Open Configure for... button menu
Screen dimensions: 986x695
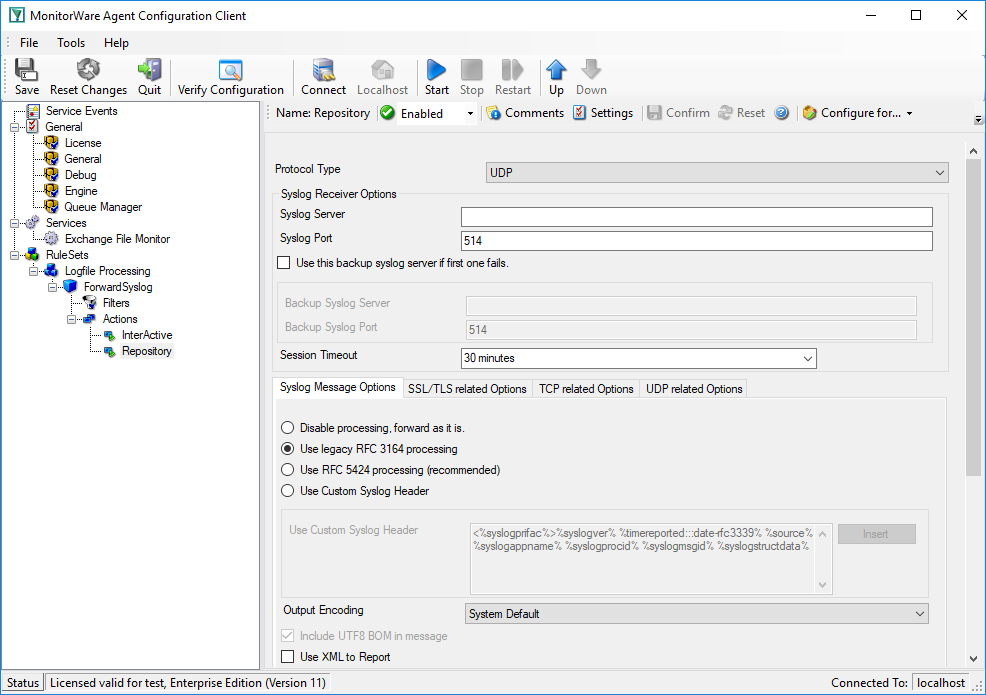coord(858,113)
